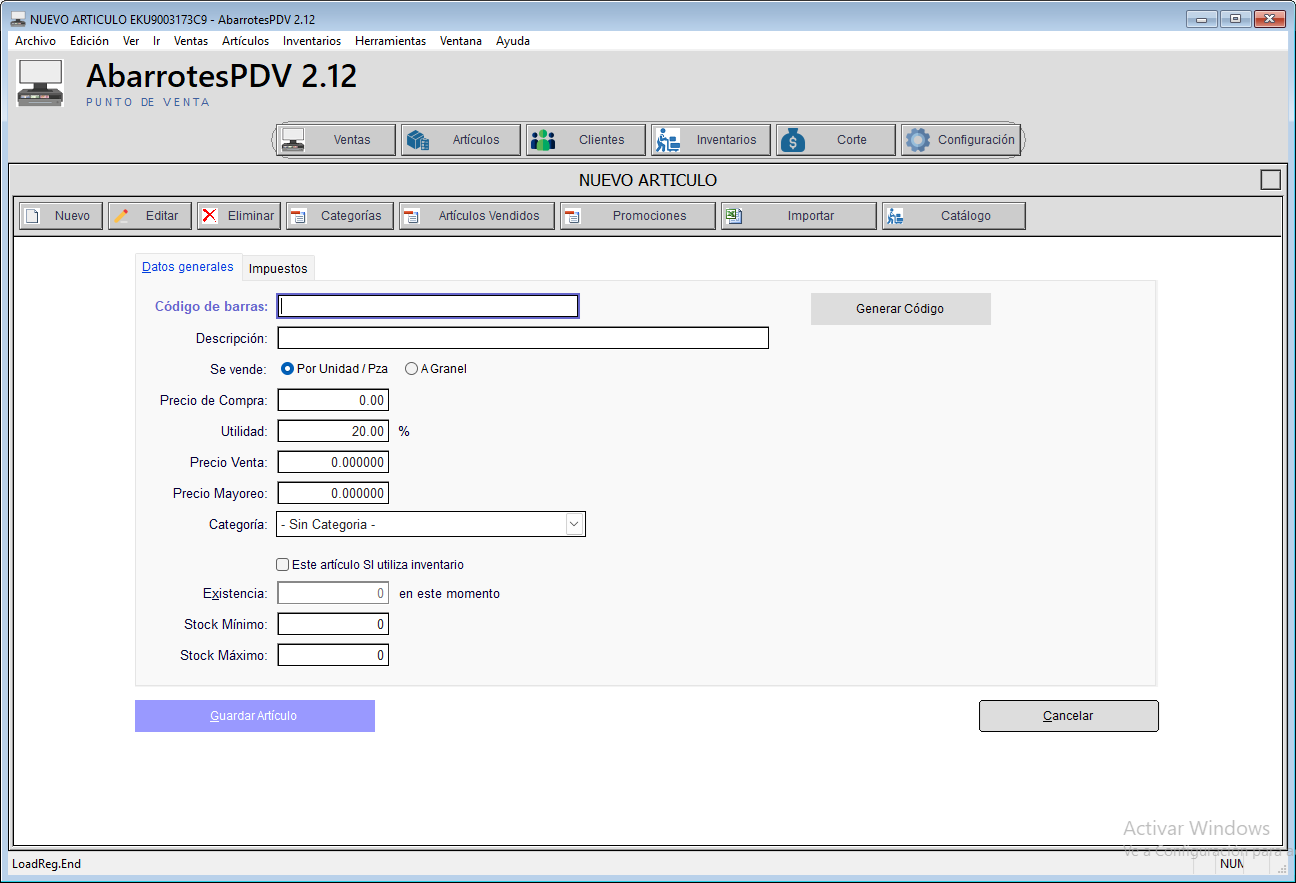Open the Artículos section in the main toolbar
1296x883 pixels.
[461, 140]
